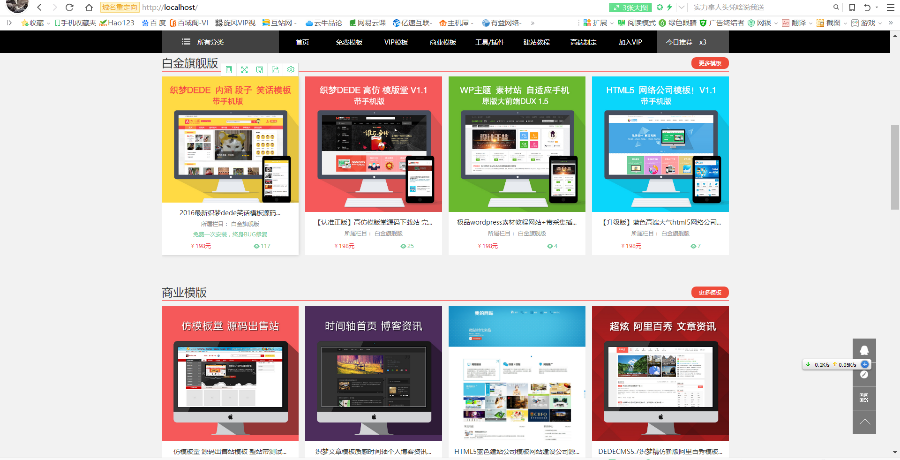Open the 加入VIP navigation item

pyautogui.click(x=630, y=42)
